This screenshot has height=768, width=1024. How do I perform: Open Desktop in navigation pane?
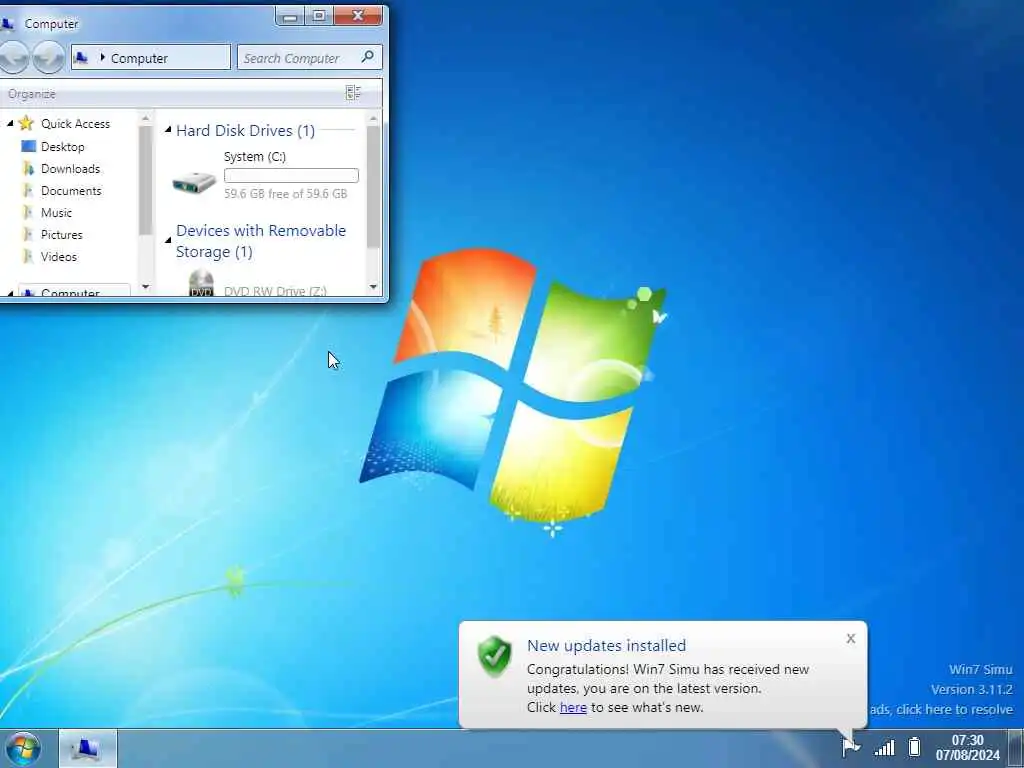(x=63, y=147)
